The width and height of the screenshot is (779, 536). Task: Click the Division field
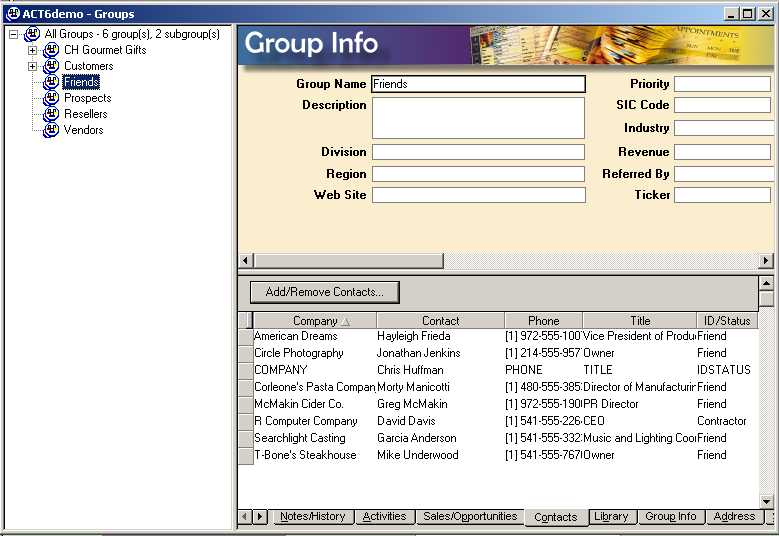click(478, 152)
